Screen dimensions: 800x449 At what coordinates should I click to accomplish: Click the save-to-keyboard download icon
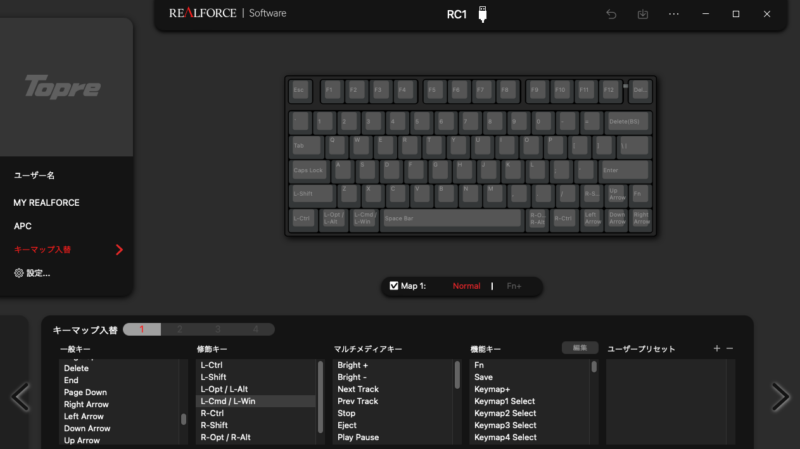pos(643,14)
